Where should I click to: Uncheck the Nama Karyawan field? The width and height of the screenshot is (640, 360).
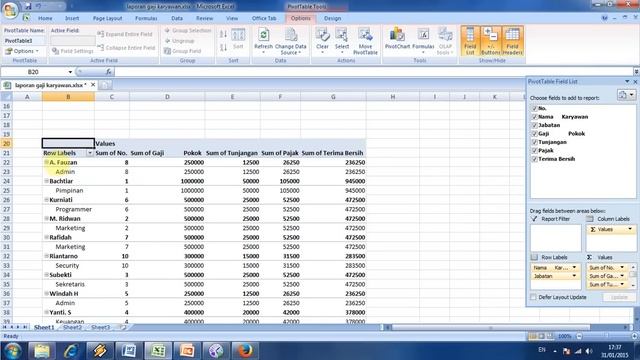click(x=534, y=117)
